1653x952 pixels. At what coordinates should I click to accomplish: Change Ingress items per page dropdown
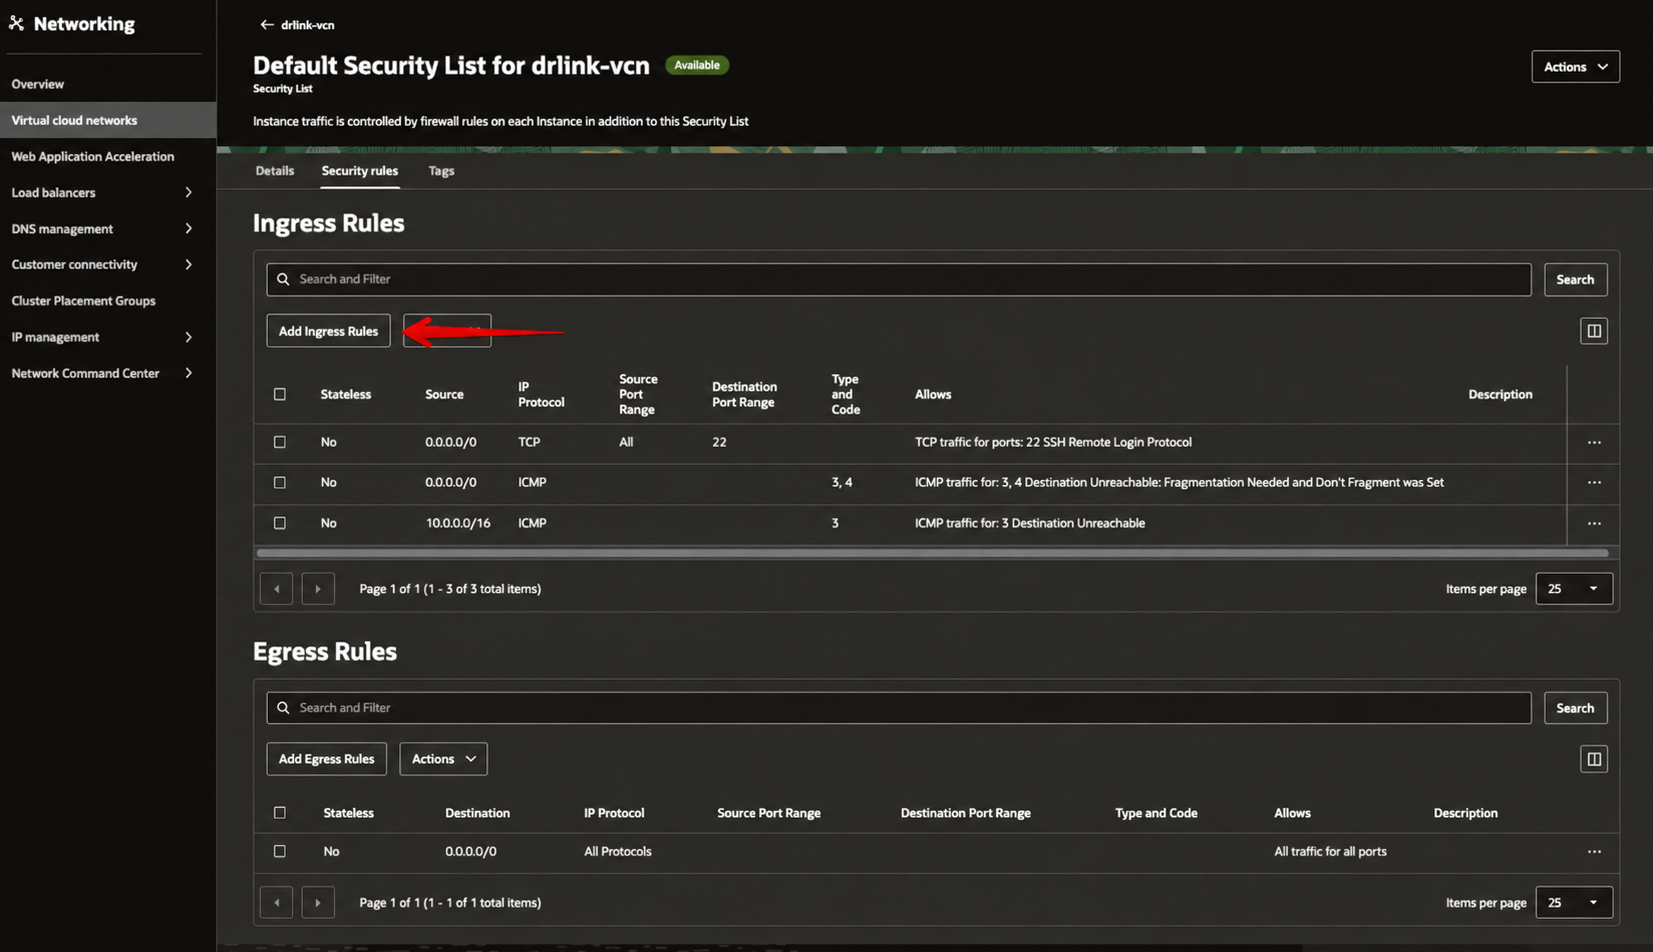tap(1574, 589)
